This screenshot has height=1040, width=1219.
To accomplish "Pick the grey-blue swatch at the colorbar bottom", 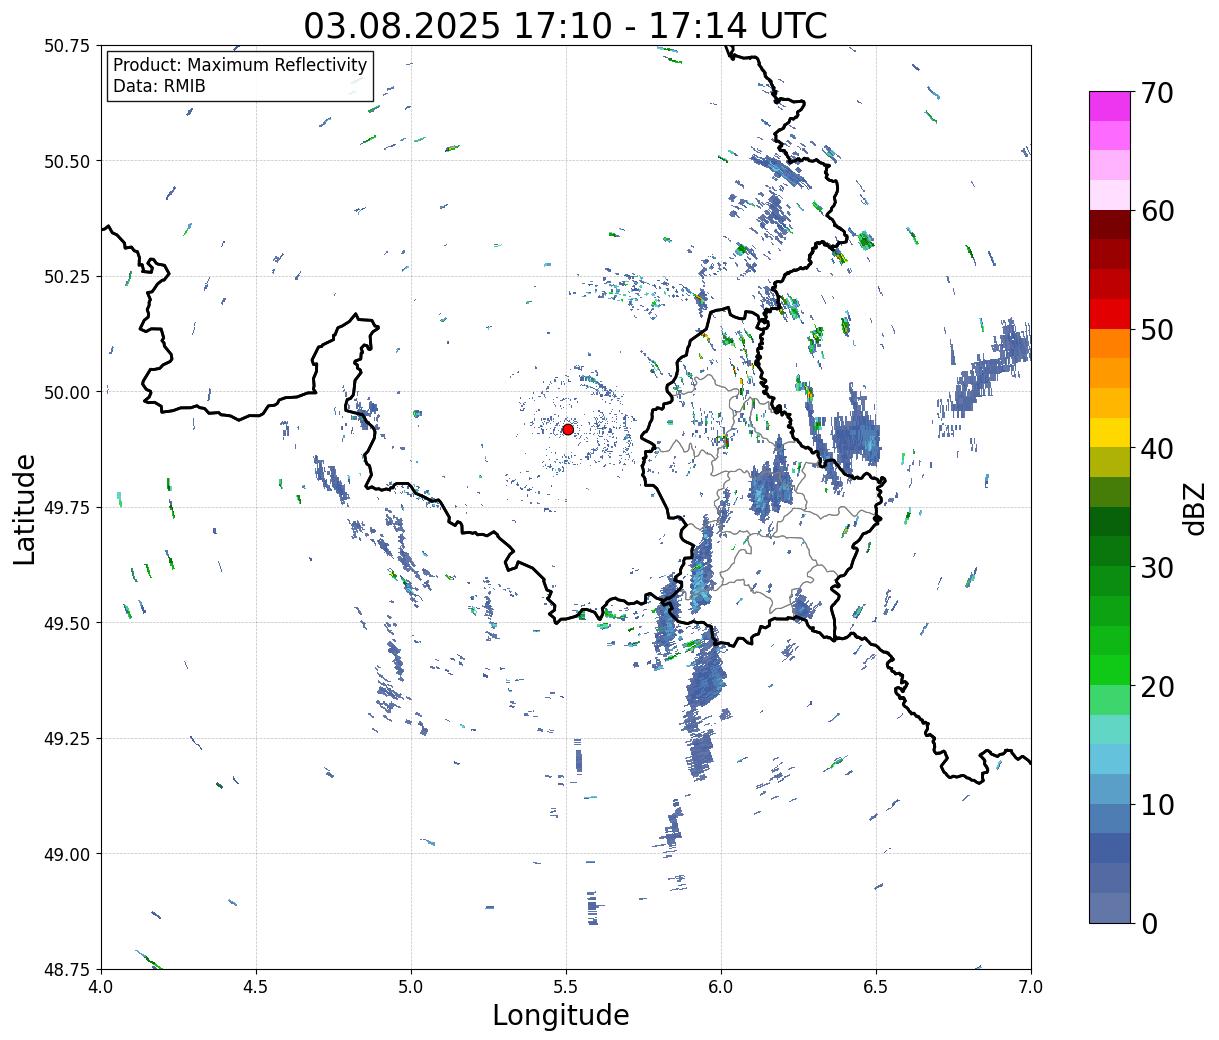I will [1110, 907].
